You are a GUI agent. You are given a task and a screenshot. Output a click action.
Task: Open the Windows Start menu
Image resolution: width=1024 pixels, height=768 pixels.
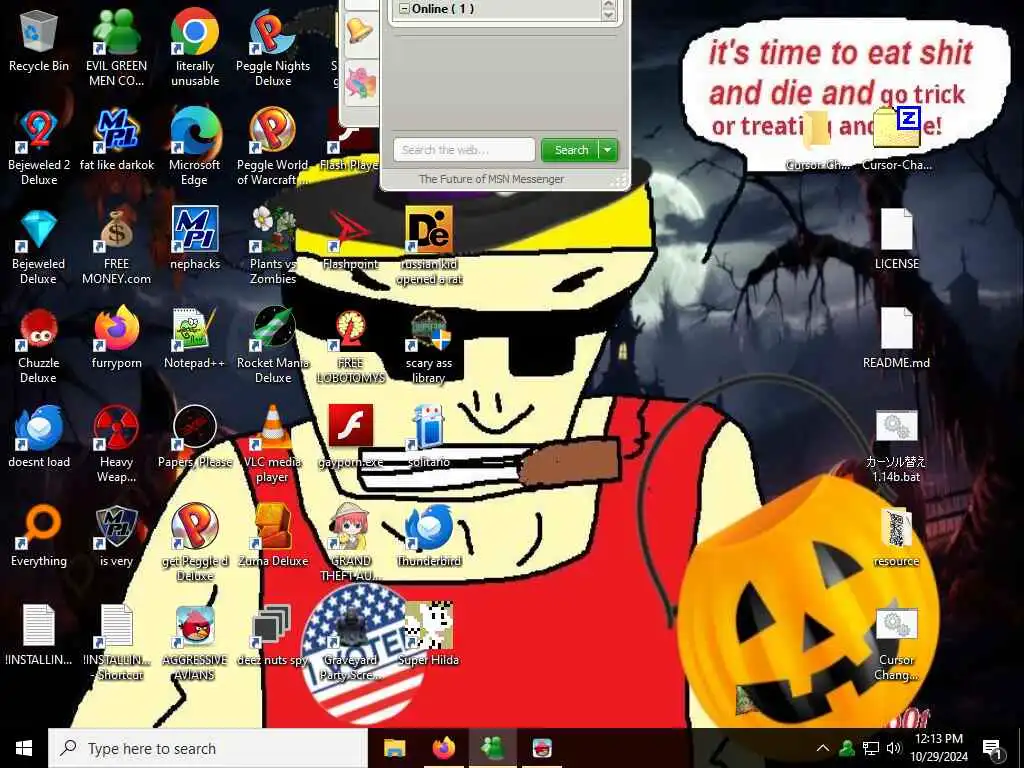click(24, 748)
